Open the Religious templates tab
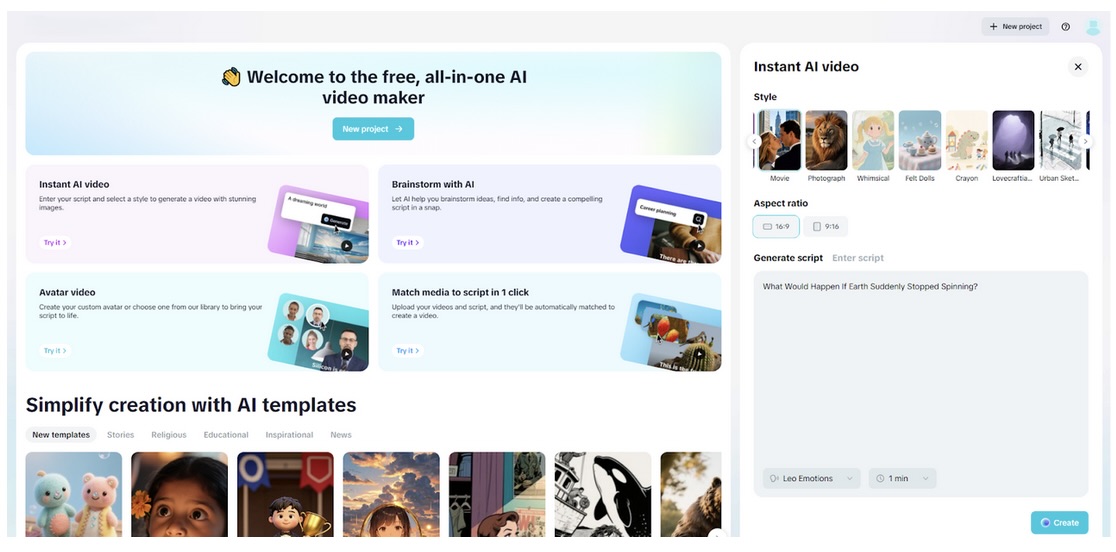The width and height of the screenshot is (1116, 552). tap(168, 435)
